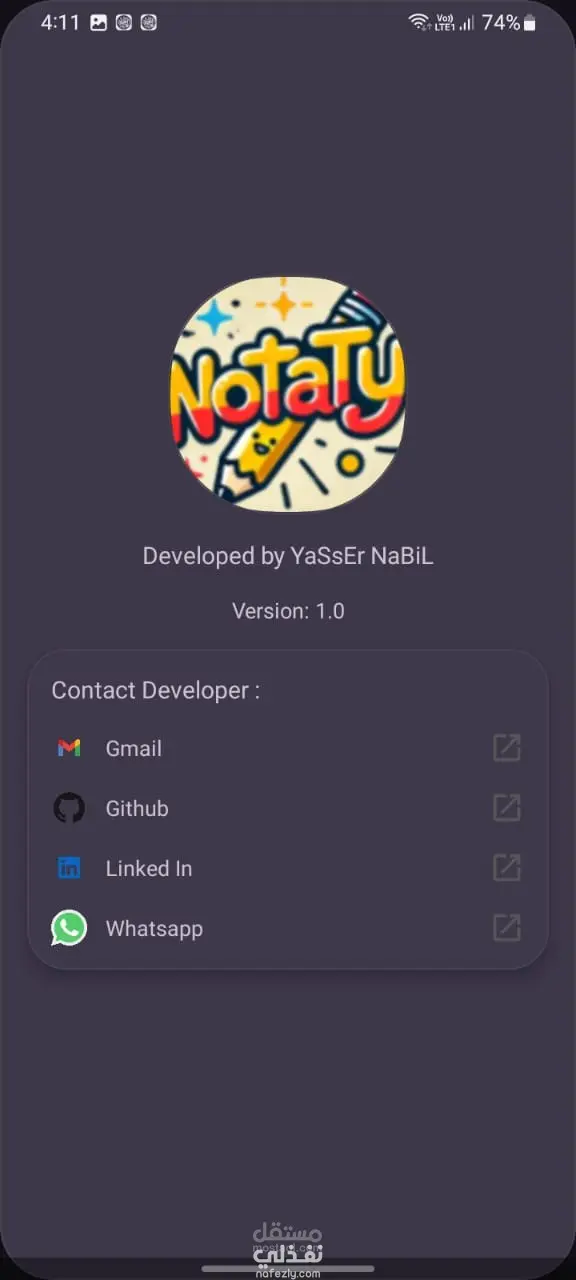Tap the Developed by YaSsEr NaBiL text
This screenshot has height=1280, width=576.
pyautogui.click(x=288, y=557)
